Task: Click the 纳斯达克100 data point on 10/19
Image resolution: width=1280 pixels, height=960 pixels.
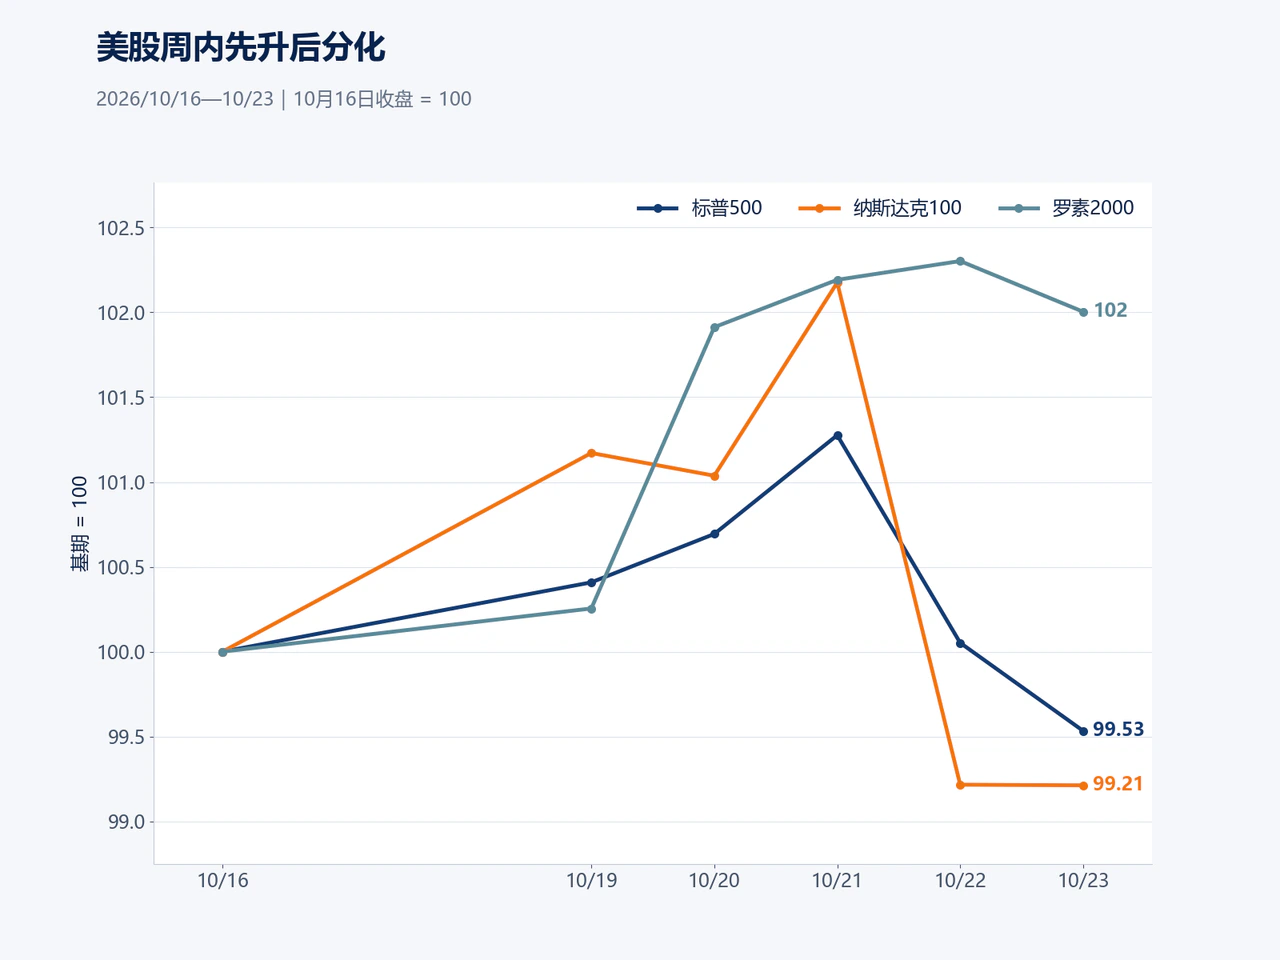Action: point(591,453)
